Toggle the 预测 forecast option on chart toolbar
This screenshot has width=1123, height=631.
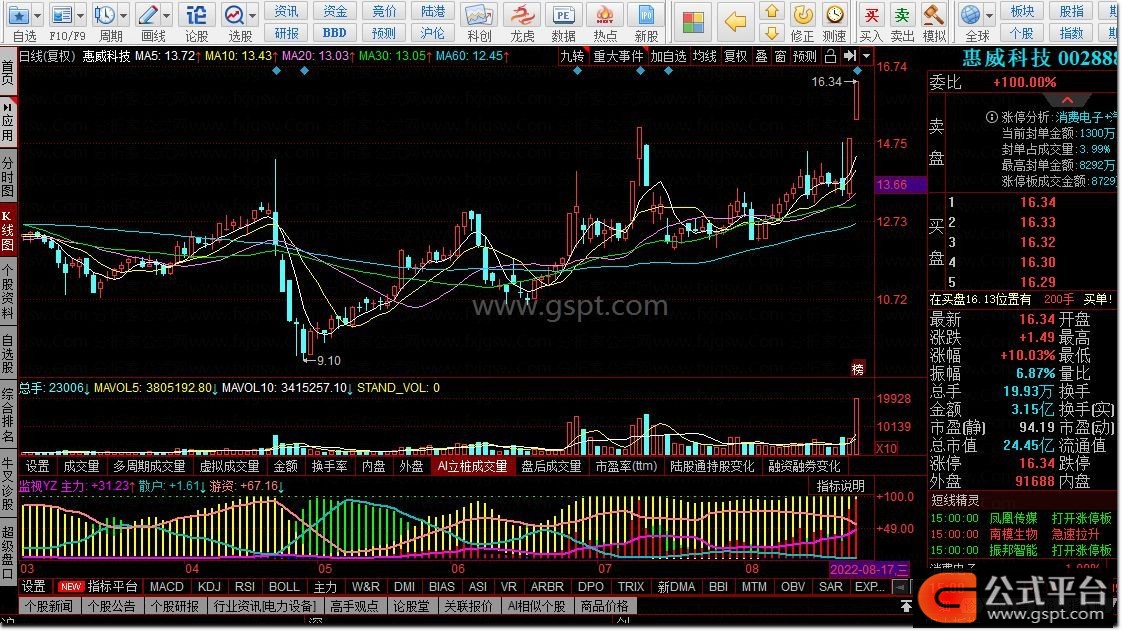[x=804, y=56]
